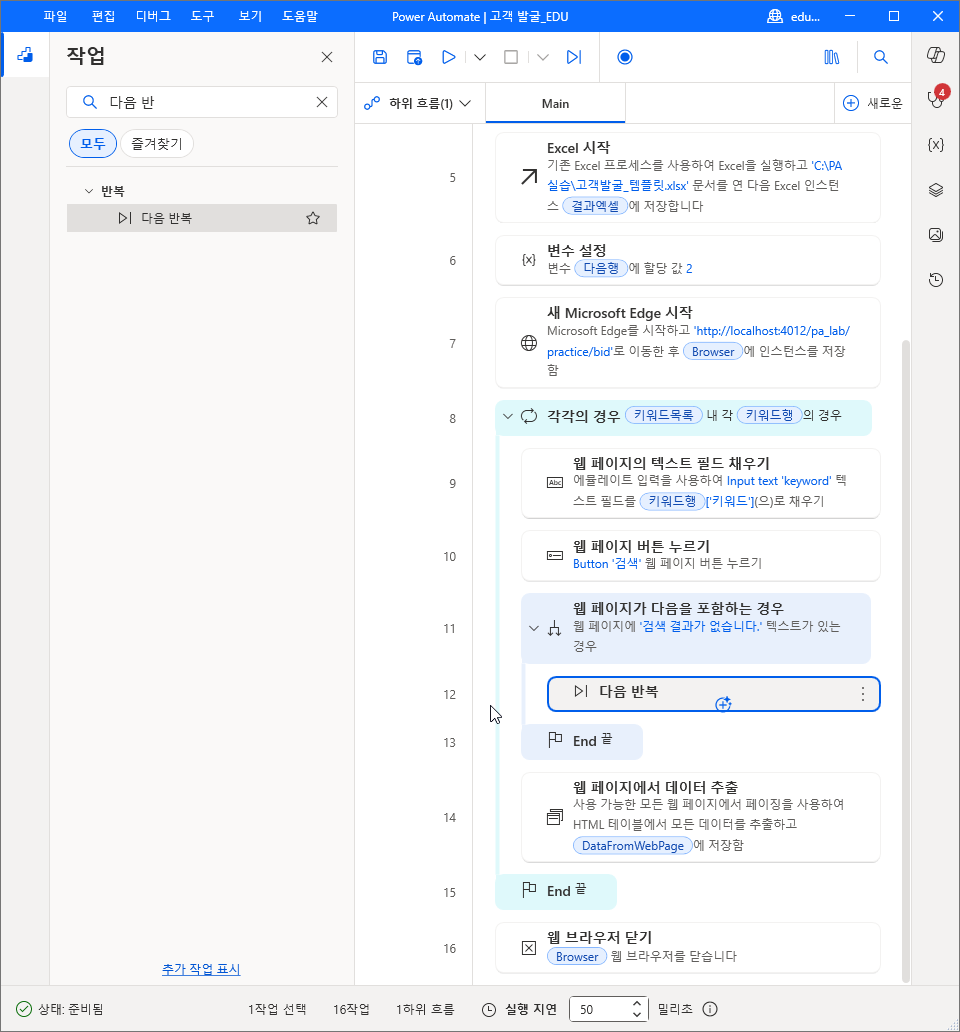The height and width of the screenshot is (1032, 960).
Task: Select 새 Microsoft Edge 시작 action
Action: 688,343
